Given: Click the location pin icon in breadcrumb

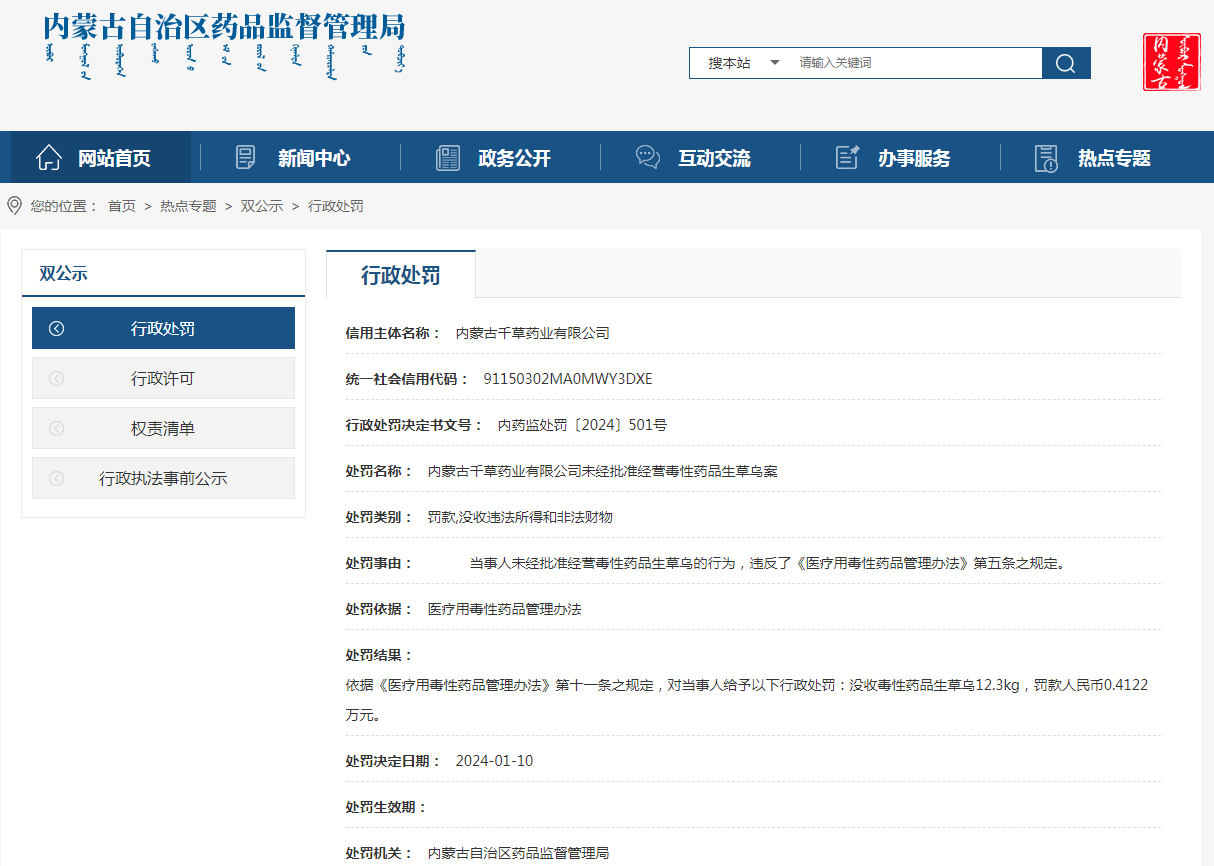Looking at the screenshot, I should coord(14,206).
